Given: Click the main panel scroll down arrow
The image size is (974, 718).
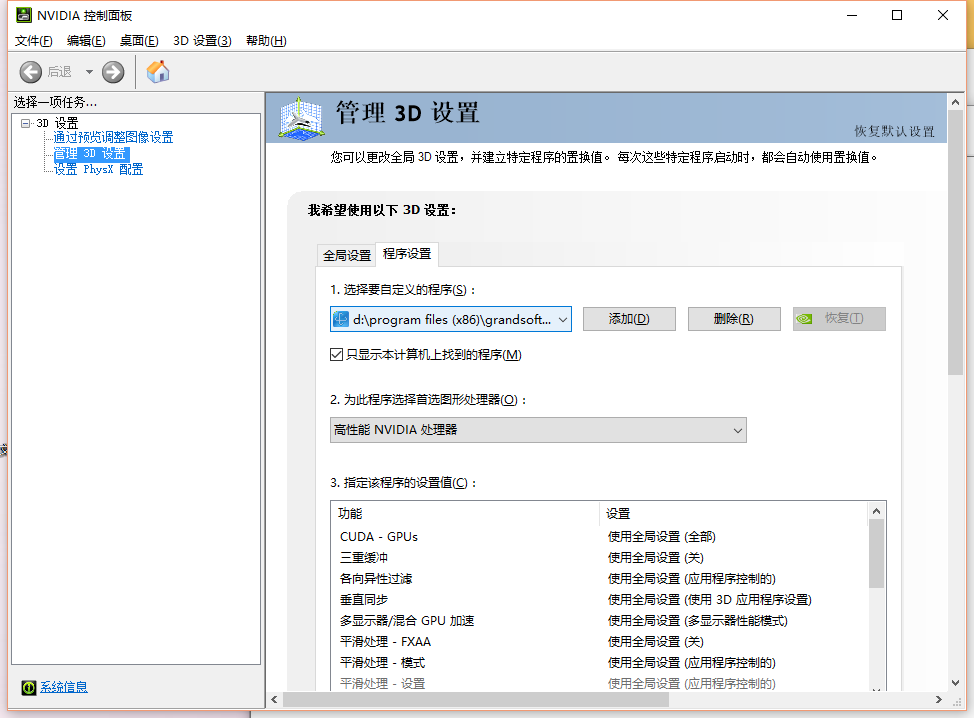Looking at the screenshot, I should [x=955, y=683].
